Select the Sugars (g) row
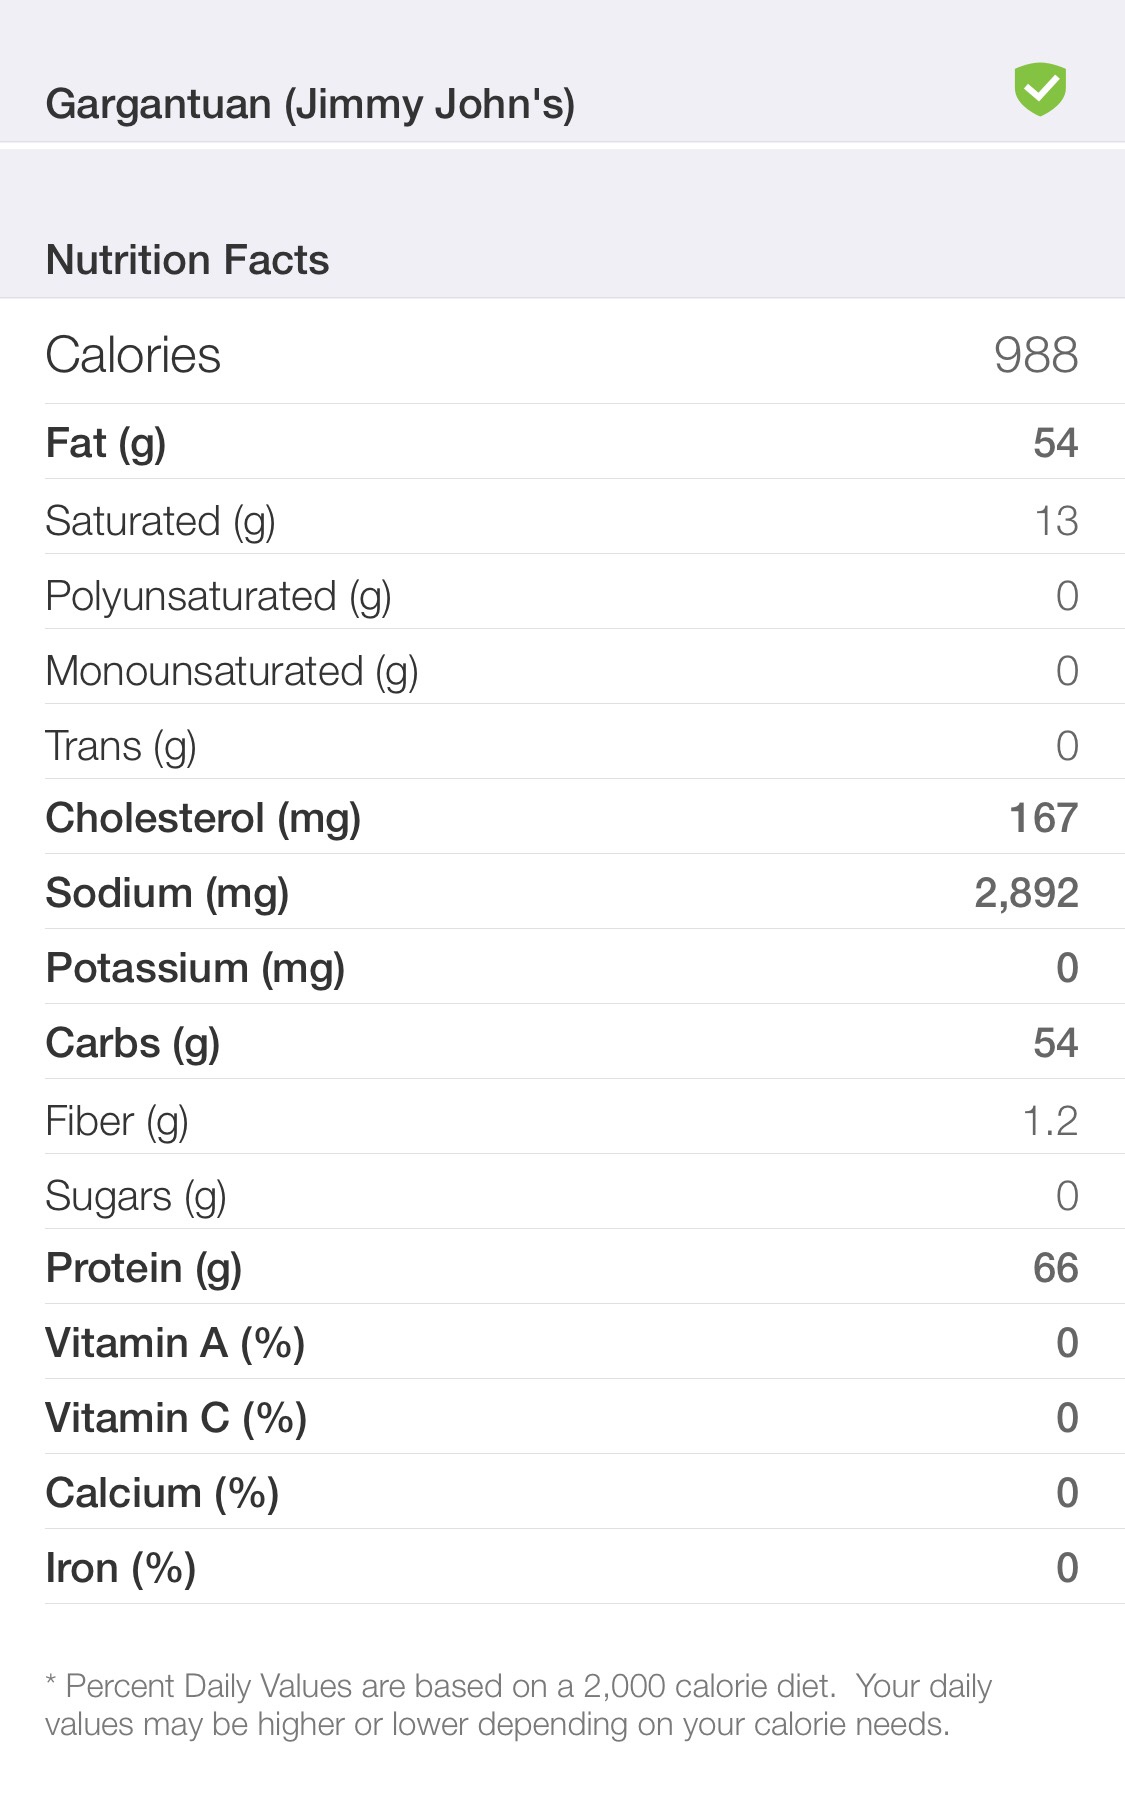The image size is (1125, 1802). coord(562,1195)
